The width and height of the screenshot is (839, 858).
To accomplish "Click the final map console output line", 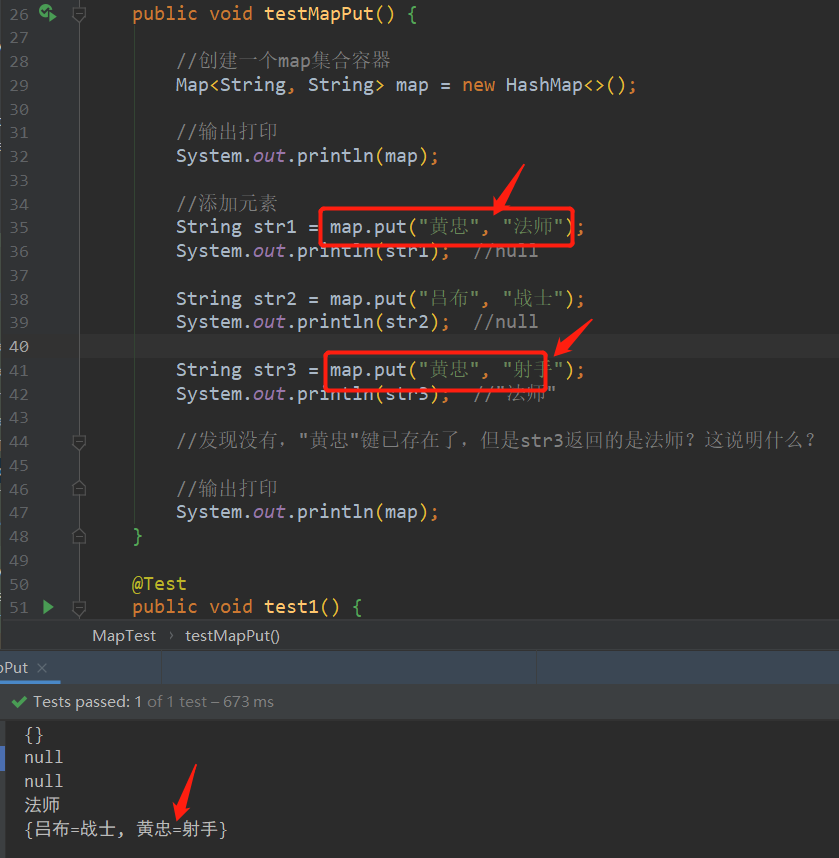I will 126,829.
